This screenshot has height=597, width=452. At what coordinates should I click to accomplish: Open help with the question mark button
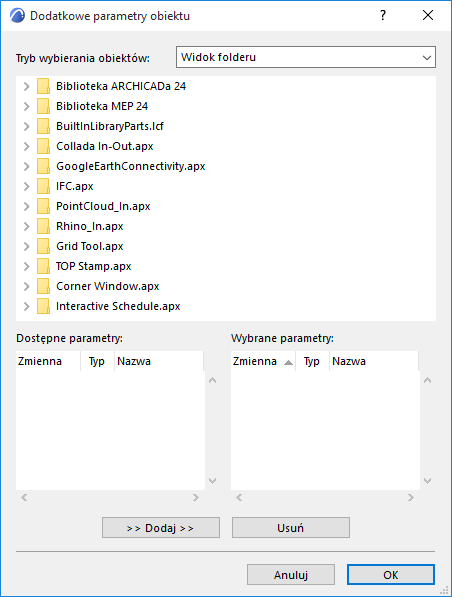(x=383, y=16)
